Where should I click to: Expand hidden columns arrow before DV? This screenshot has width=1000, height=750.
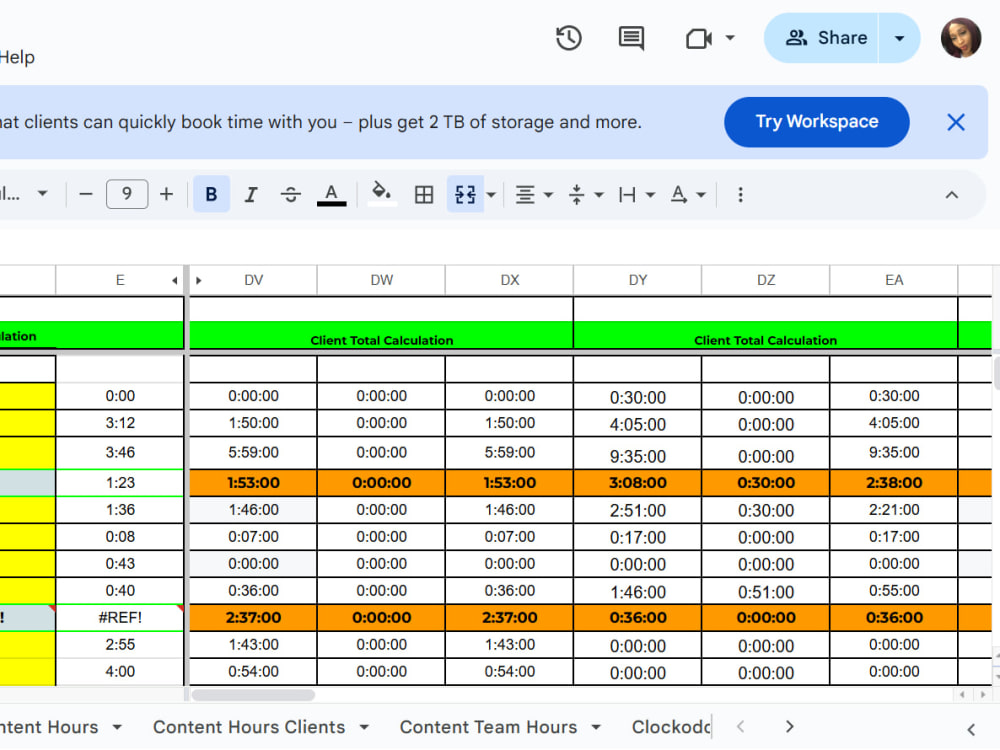[199, 281]
